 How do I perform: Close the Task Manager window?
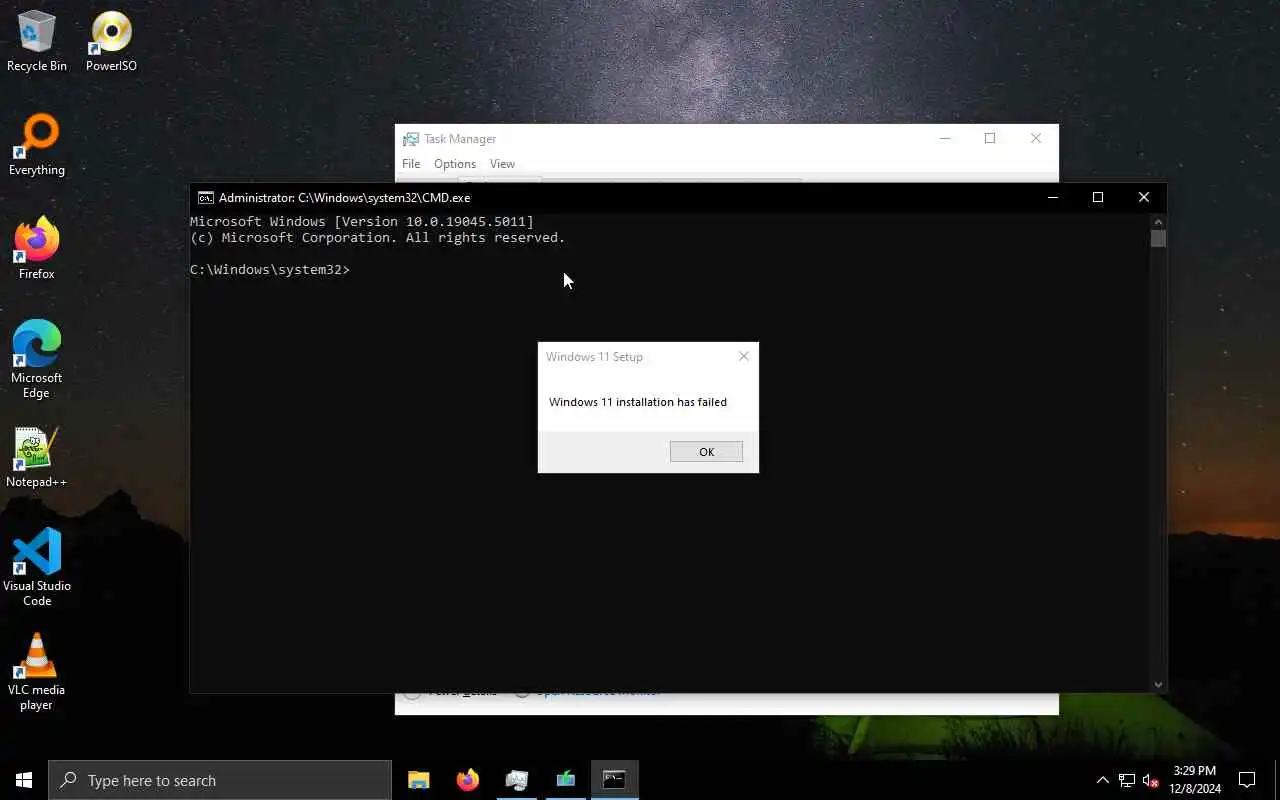1036,138
